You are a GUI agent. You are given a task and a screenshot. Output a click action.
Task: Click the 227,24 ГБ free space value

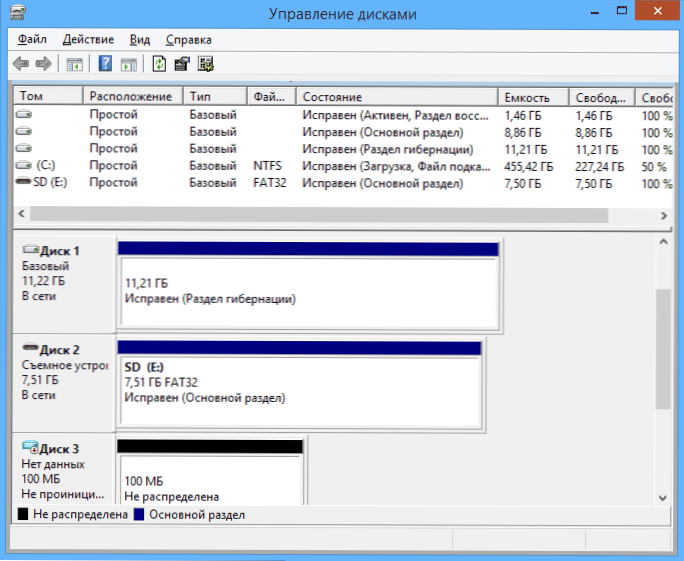599,167
